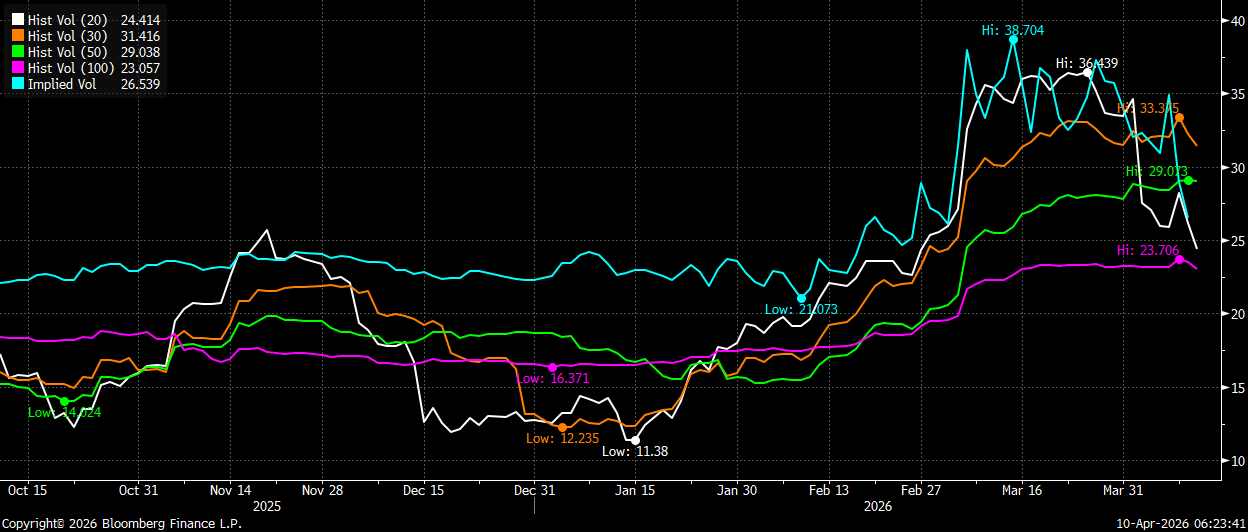Viewport: 1248px width, 532px height.
Task: Click the white Hist Vol (20) legend swatch
Action: pos(16,20)
